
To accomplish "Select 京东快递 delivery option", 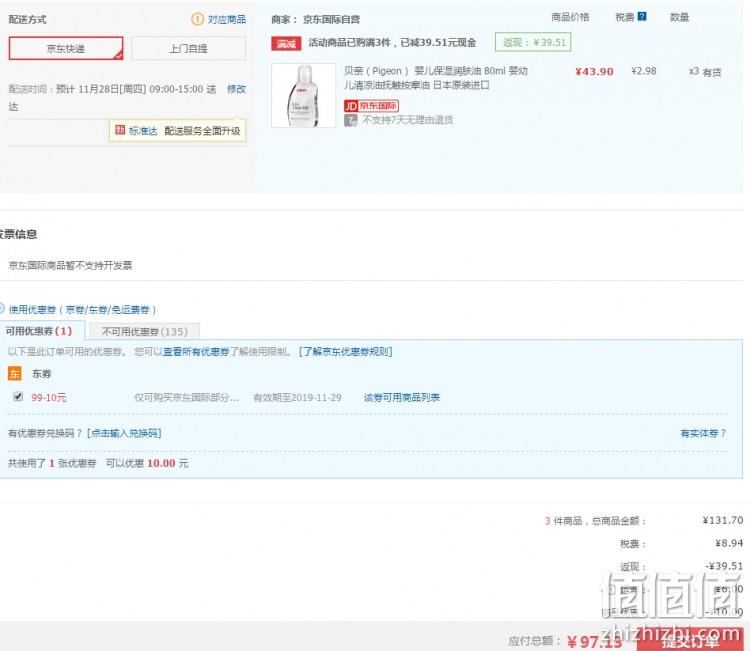I will coord(66,48).
